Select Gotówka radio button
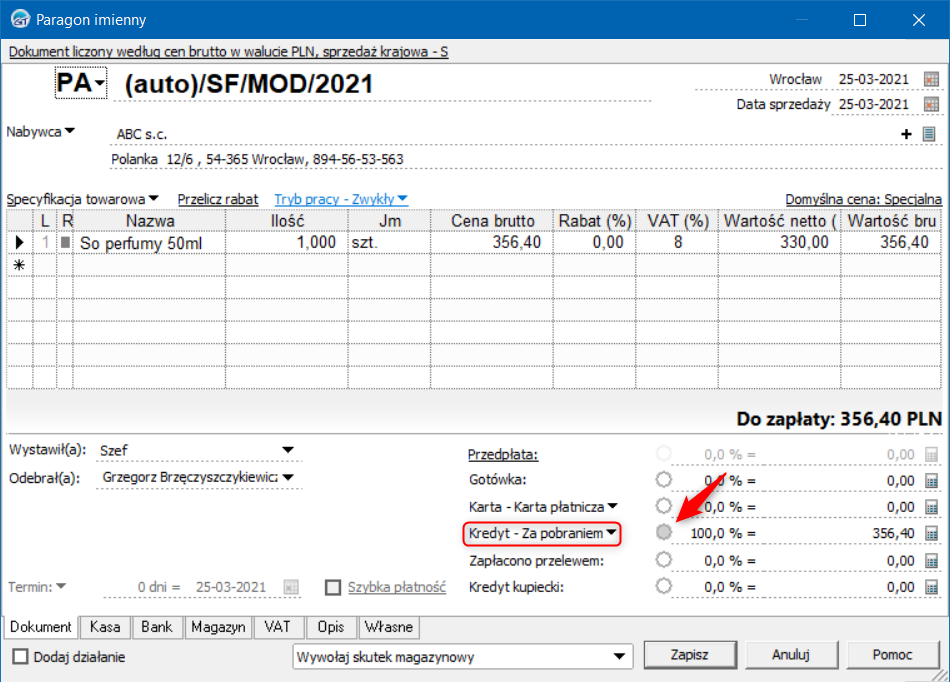The width and height of the screenshot is (950, 682). tap(664, 480)
